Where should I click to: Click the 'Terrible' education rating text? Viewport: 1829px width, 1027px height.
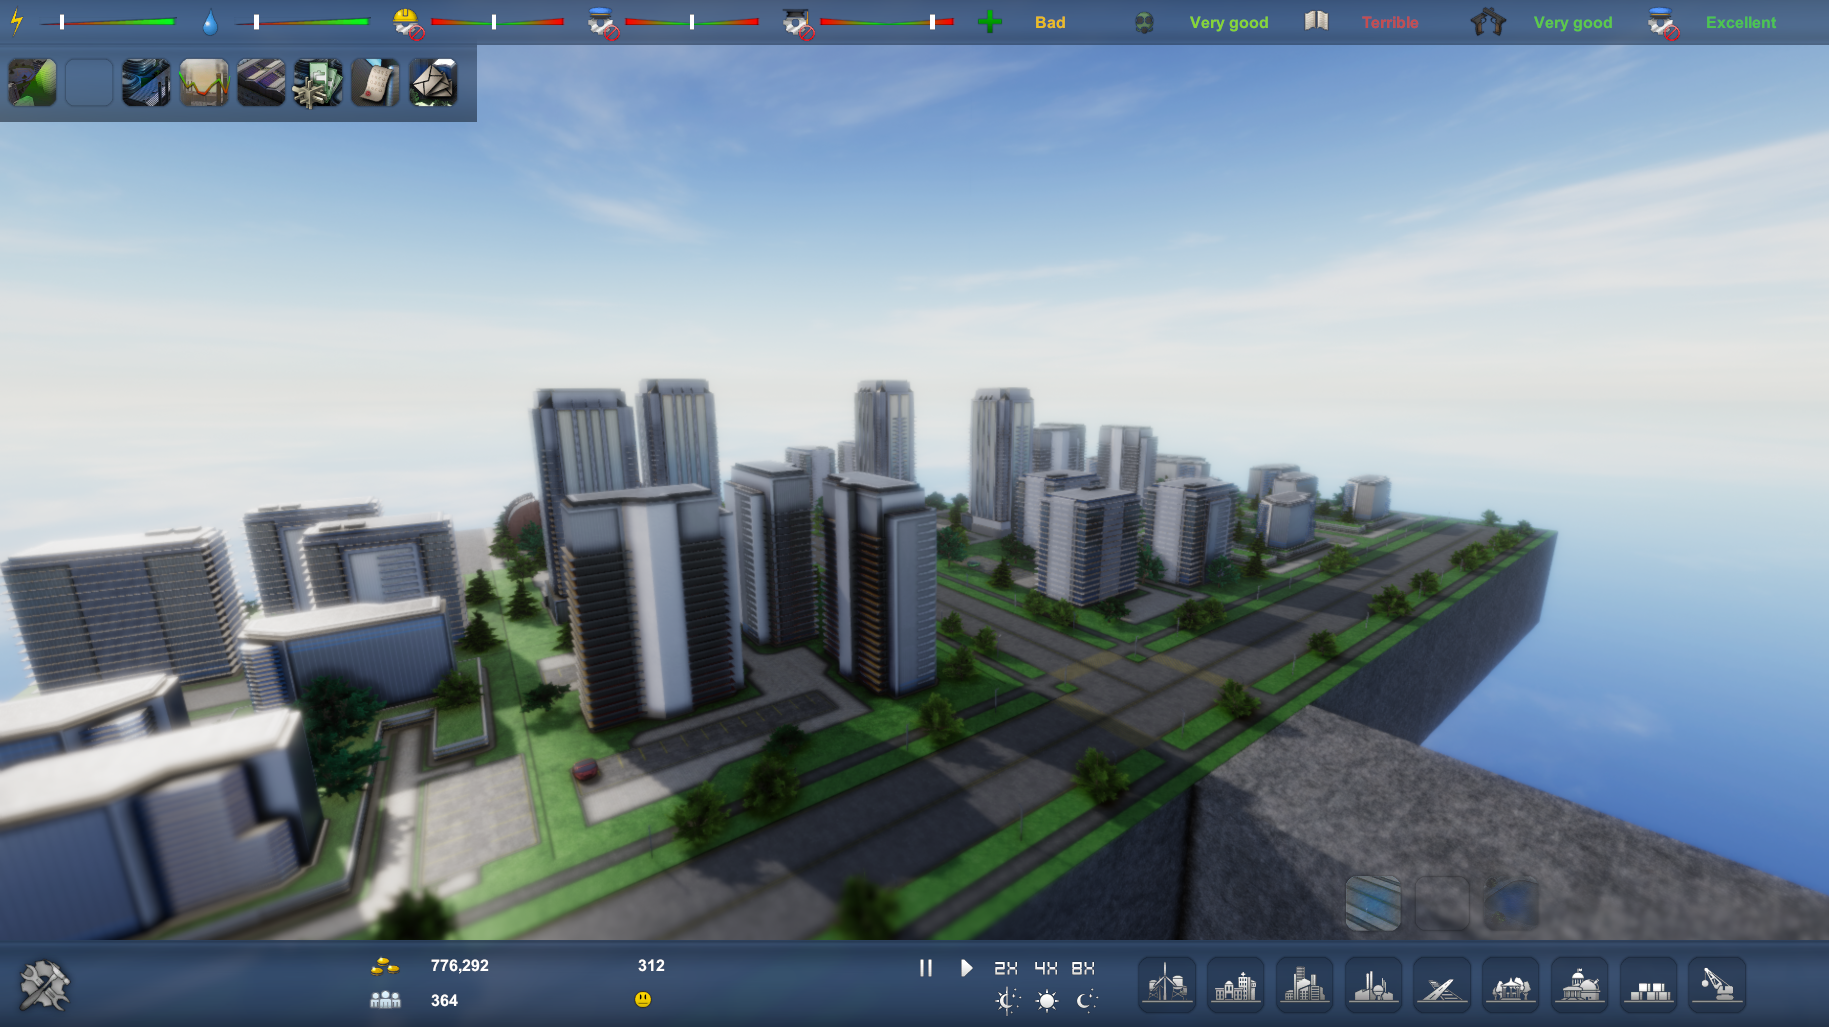pos(1390,22)
